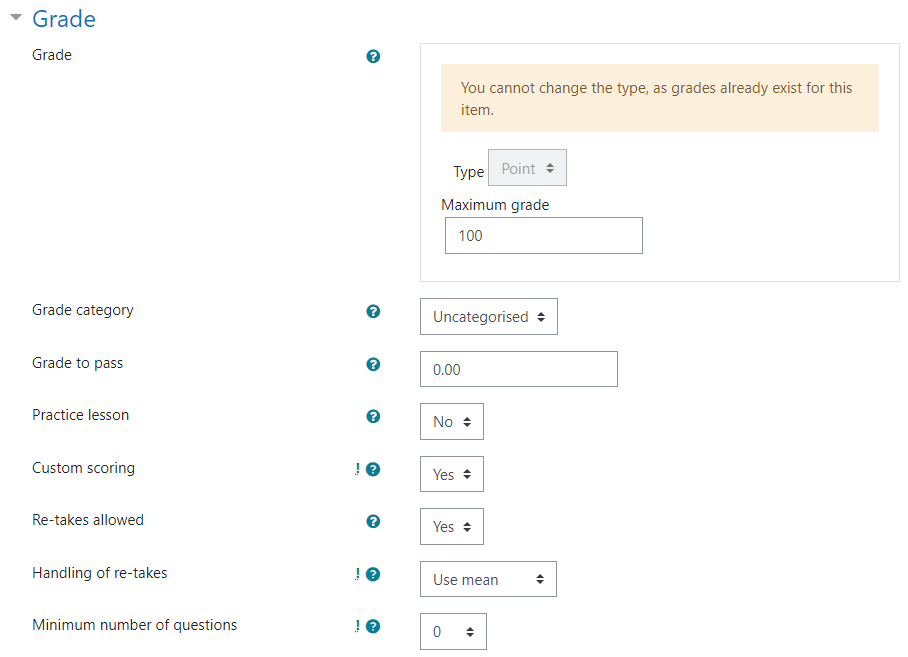
Task: Show help for Grade to pass
Action: (373, 364)
